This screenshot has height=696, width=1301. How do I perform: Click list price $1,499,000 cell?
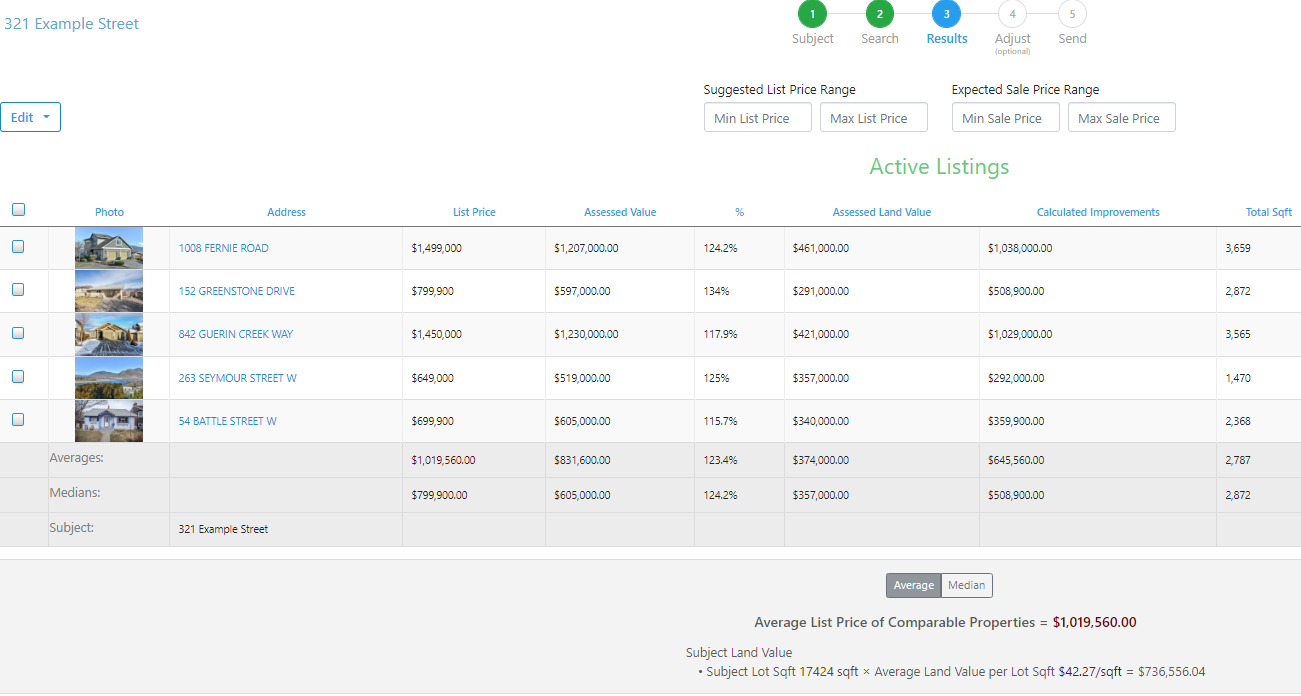pos(436,248)
